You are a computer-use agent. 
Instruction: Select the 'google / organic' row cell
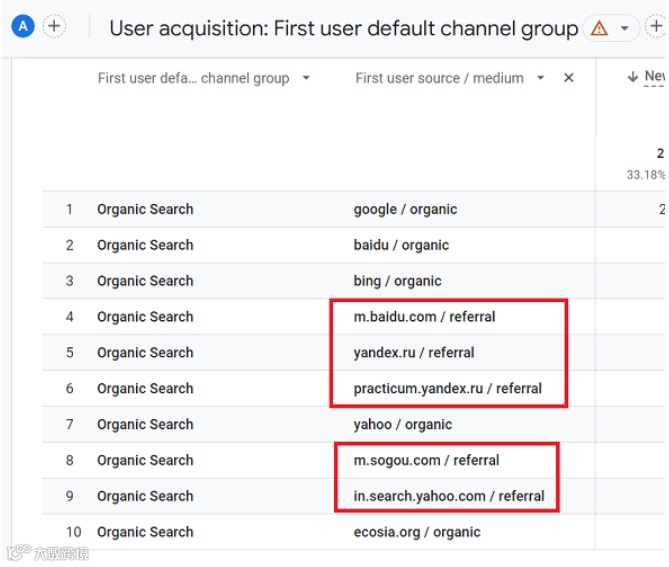click(x=405, y=209)
